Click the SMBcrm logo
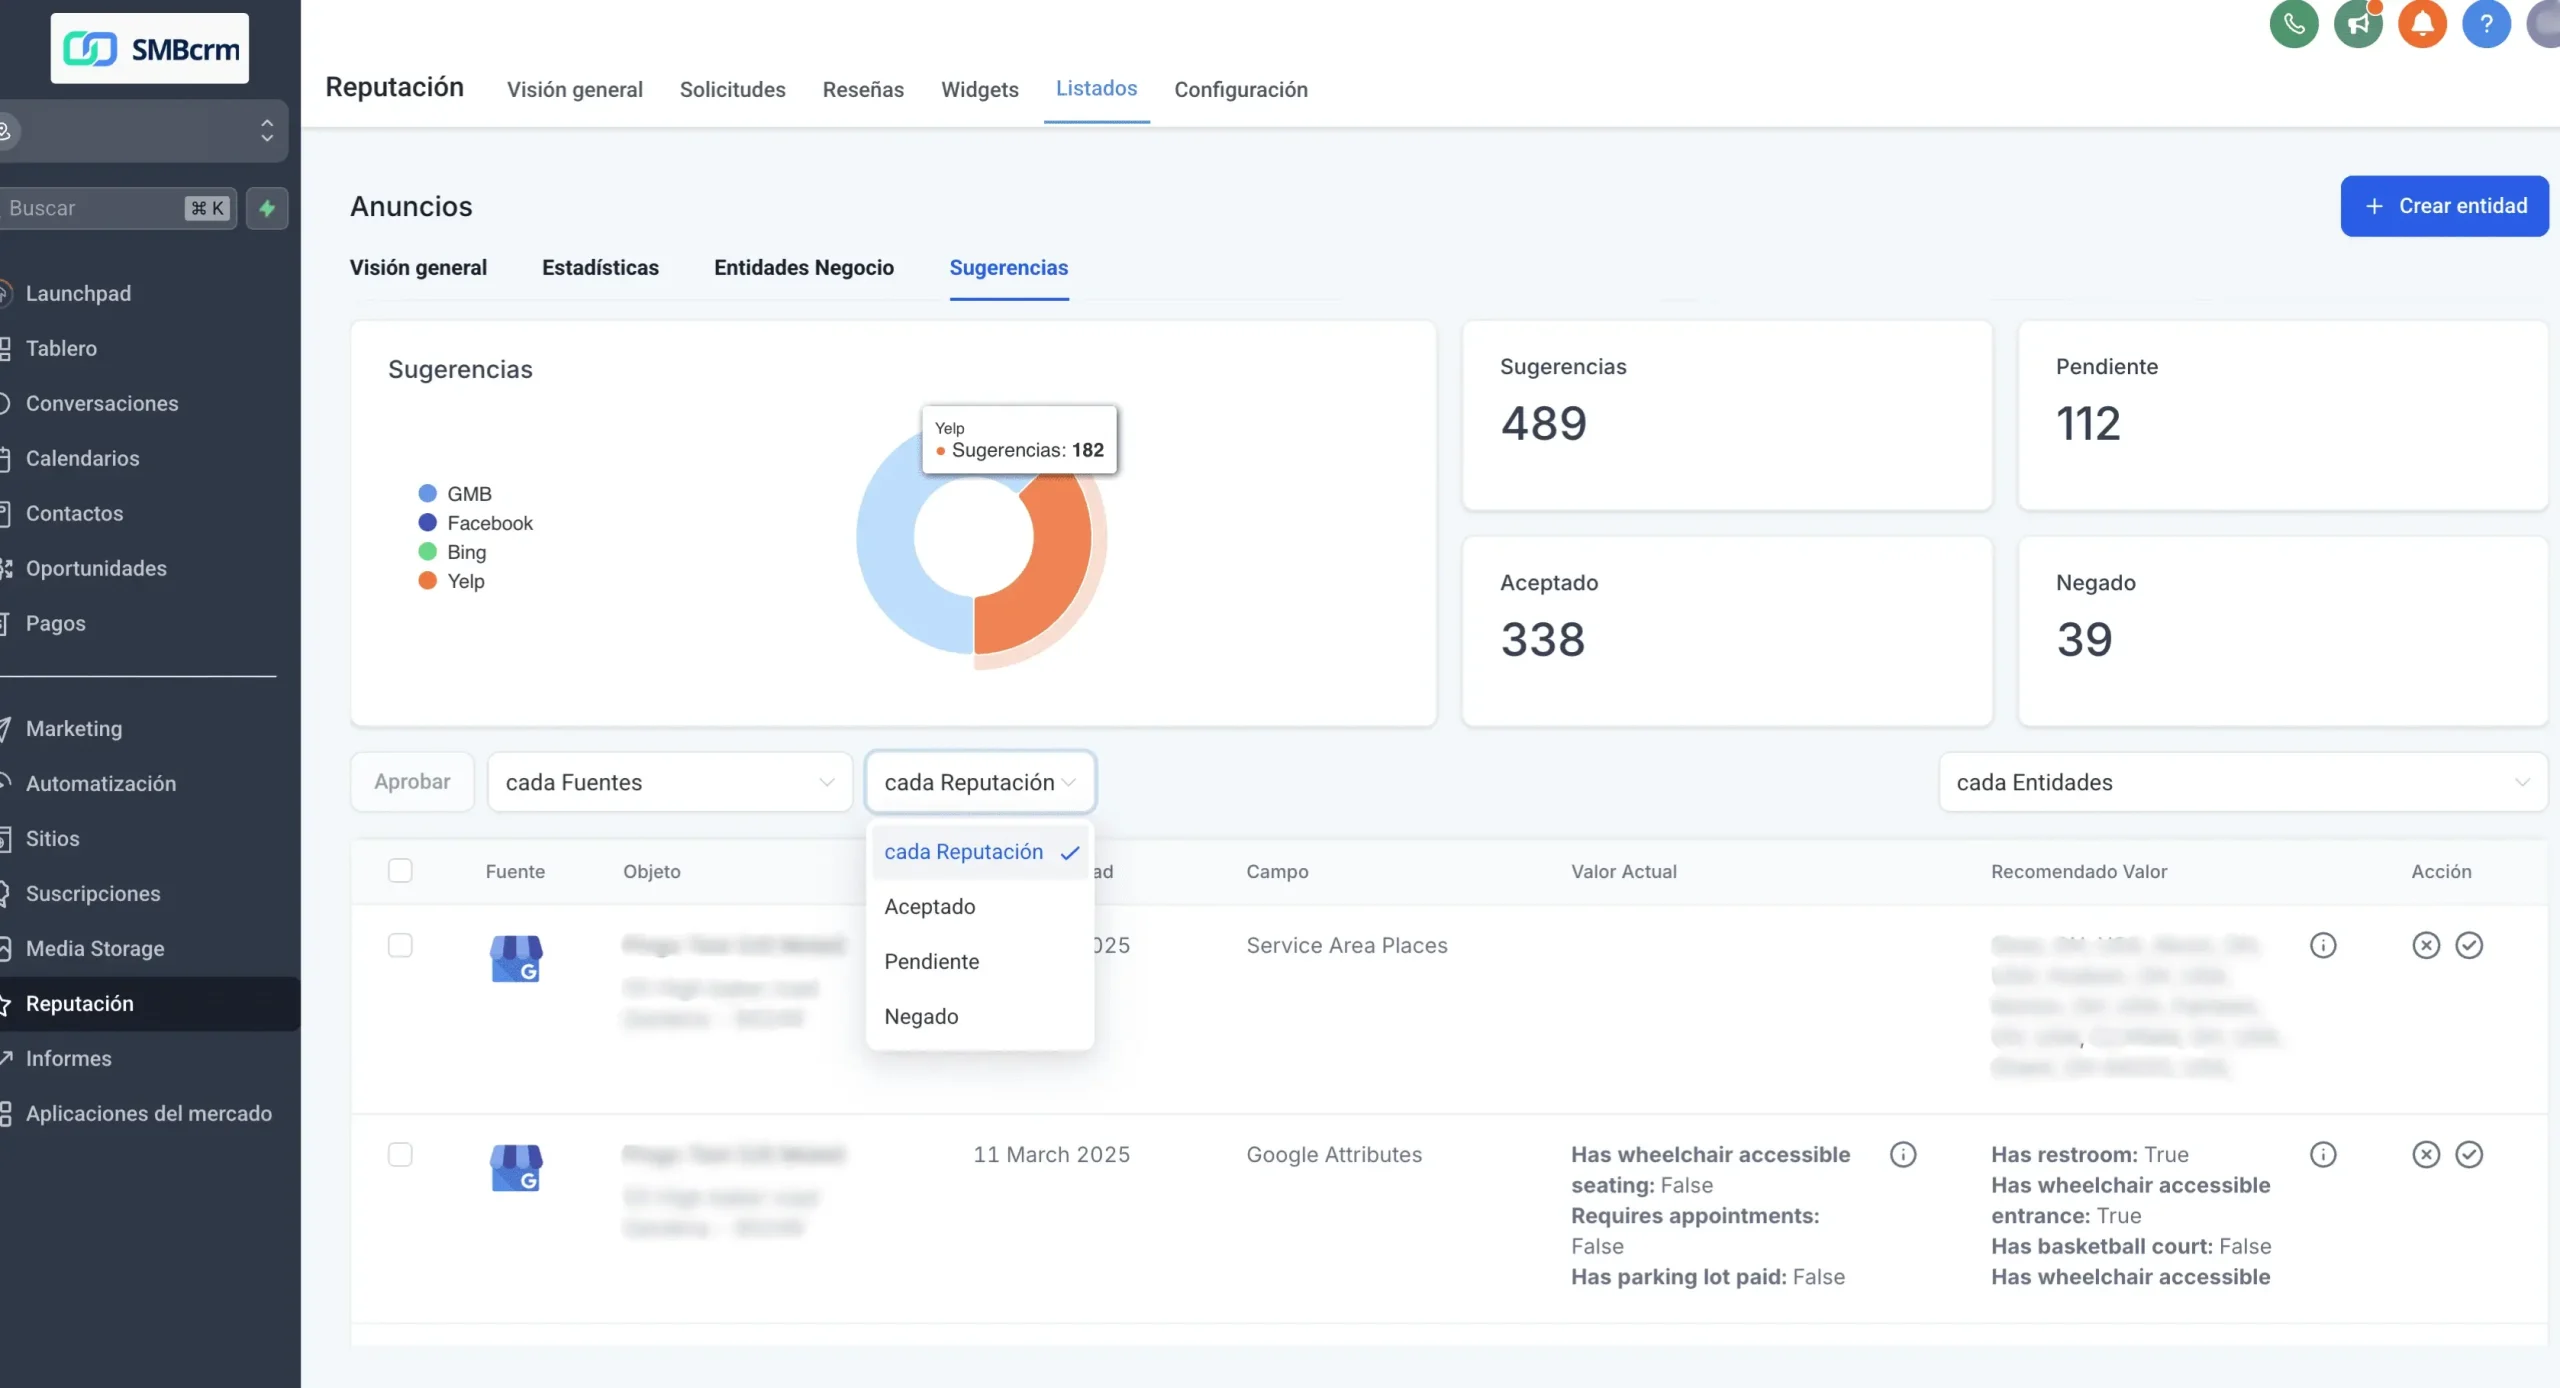Screen dimensions: 2560x1388 150,48
